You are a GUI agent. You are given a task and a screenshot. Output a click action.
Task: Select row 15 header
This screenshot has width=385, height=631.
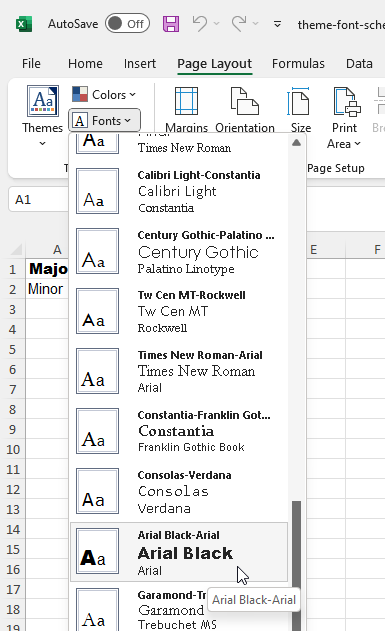tap(12, 549)
